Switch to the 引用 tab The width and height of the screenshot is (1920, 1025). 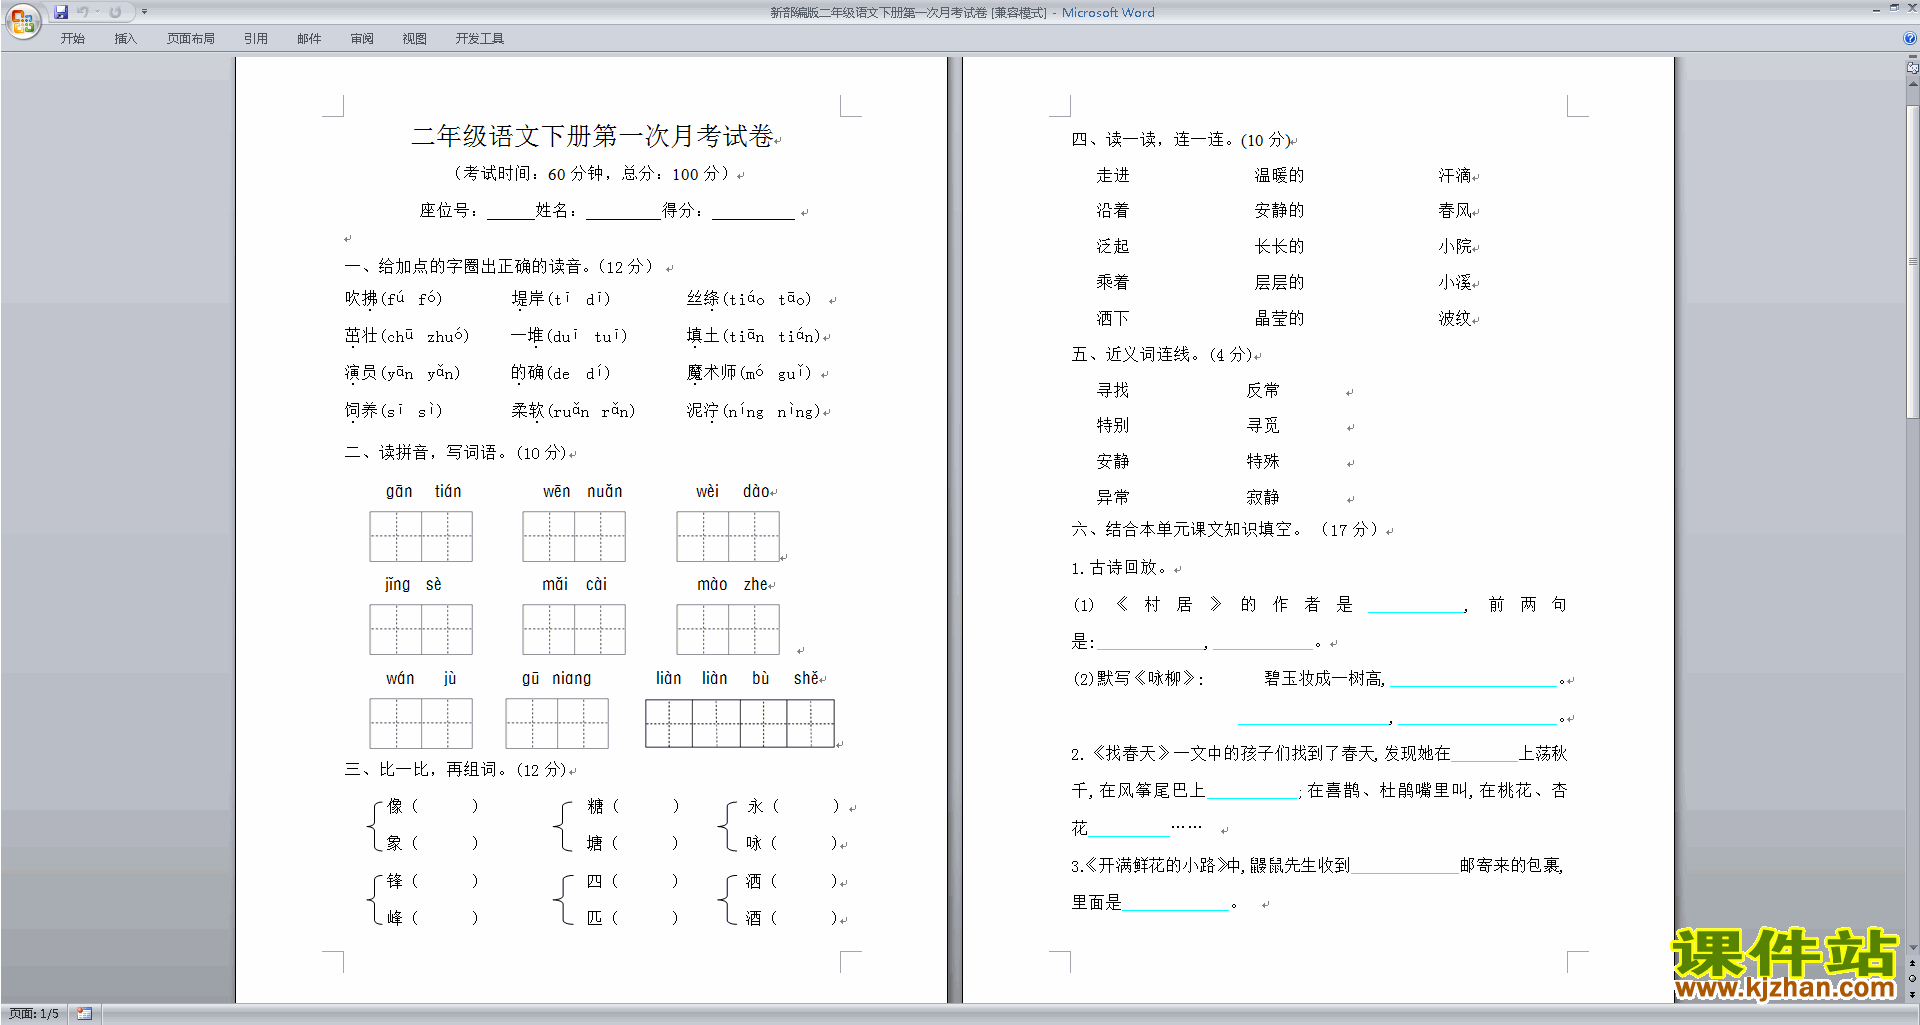click(x=256, y=39)
